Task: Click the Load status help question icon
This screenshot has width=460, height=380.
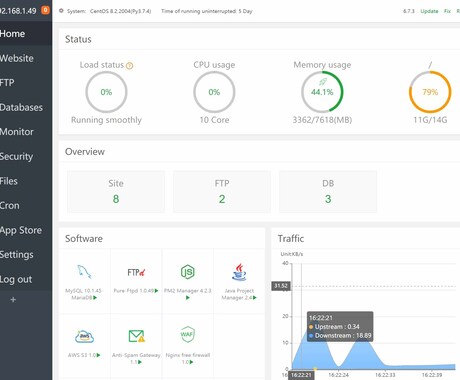Action: click(129, 66)
